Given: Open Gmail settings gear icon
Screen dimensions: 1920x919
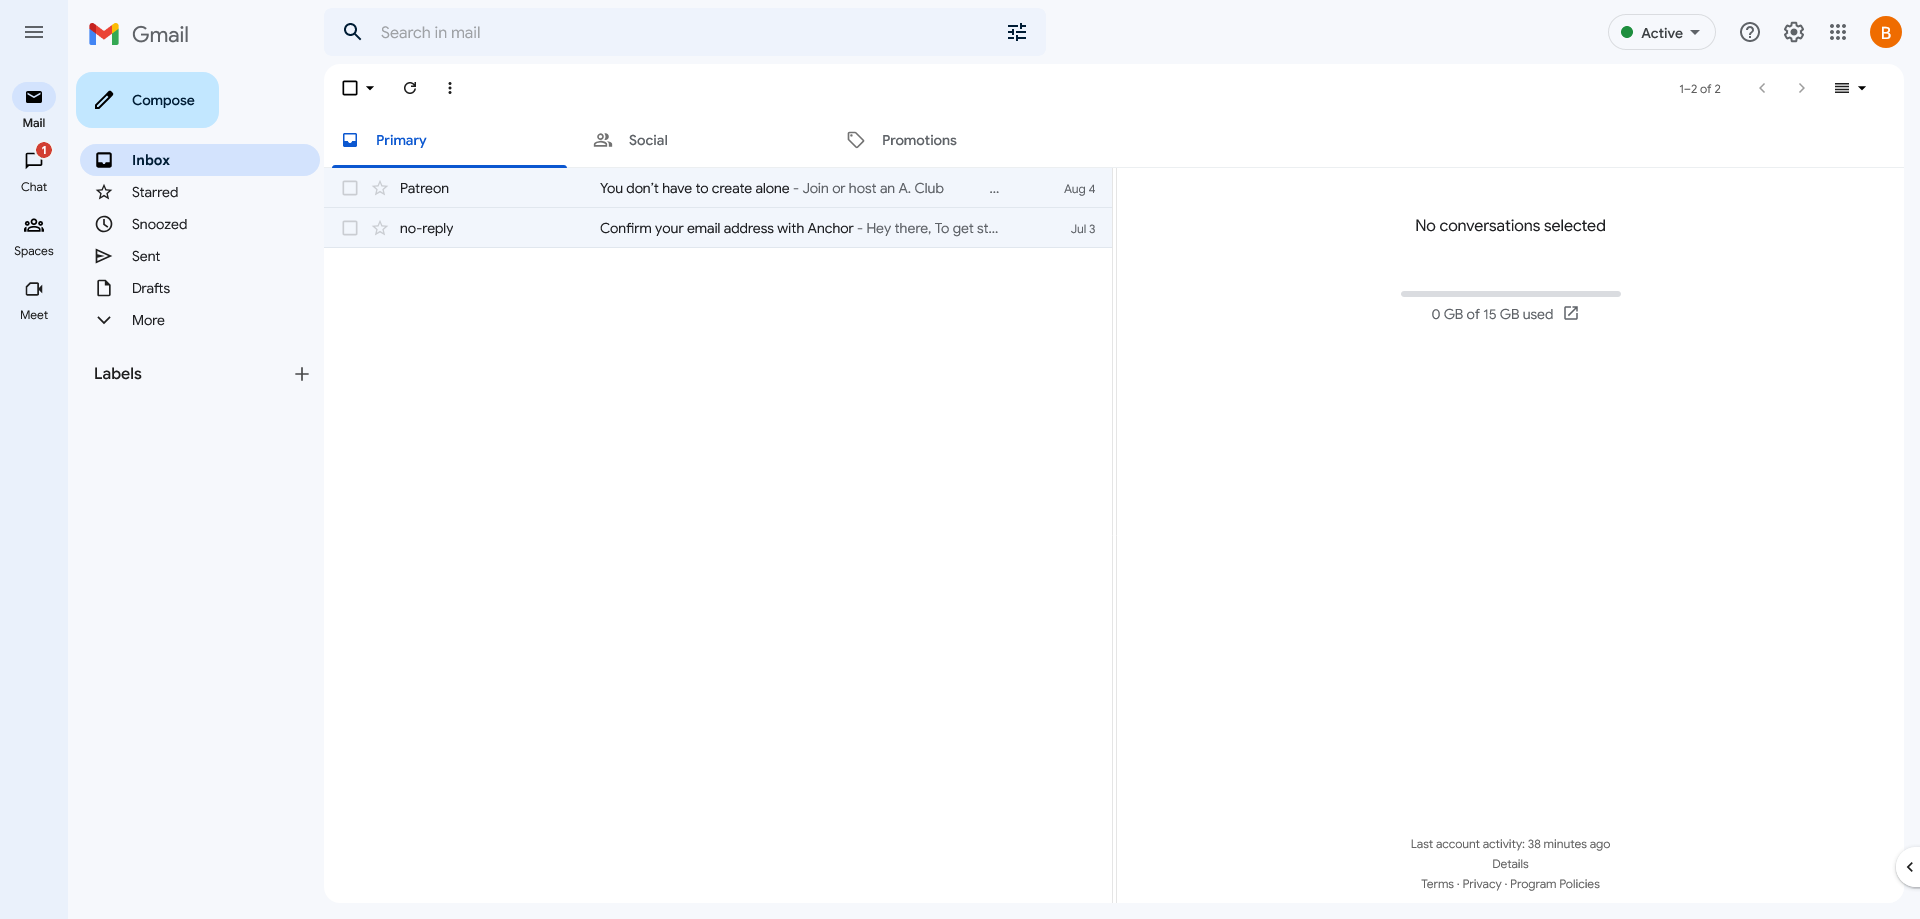Looking at the screenshot, I should click(1793, 32).
